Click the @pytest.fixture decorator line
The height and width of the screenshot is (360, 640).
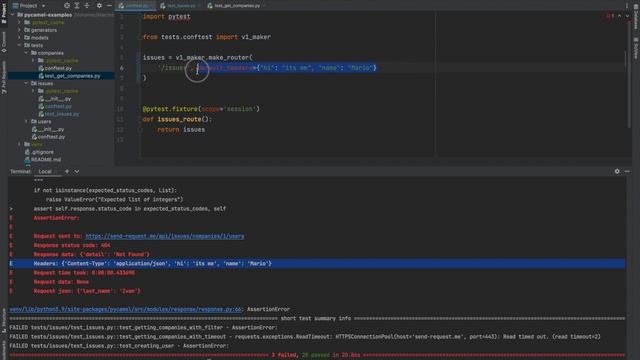point(201,109)
